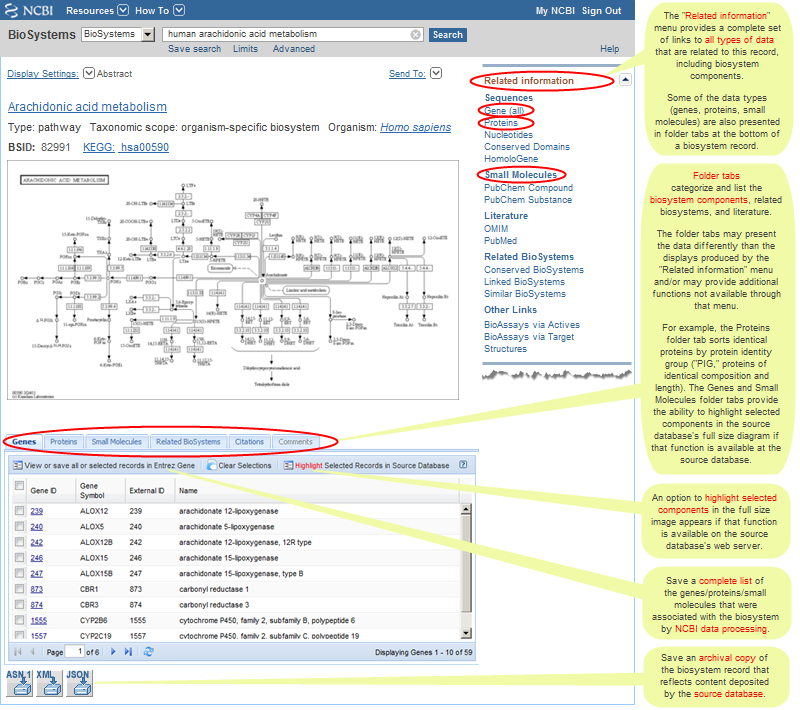Open the pathway diagram thumbnail
This screenshot has width=800, height=710.
(233, 280)
